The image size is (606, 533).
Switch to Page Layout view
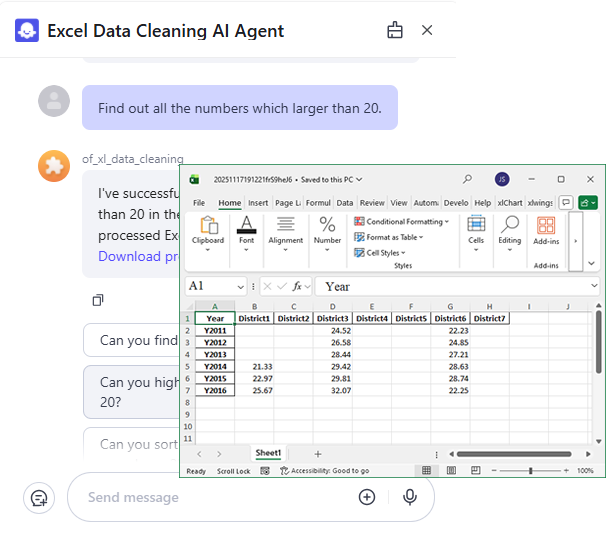click(451, 470)
